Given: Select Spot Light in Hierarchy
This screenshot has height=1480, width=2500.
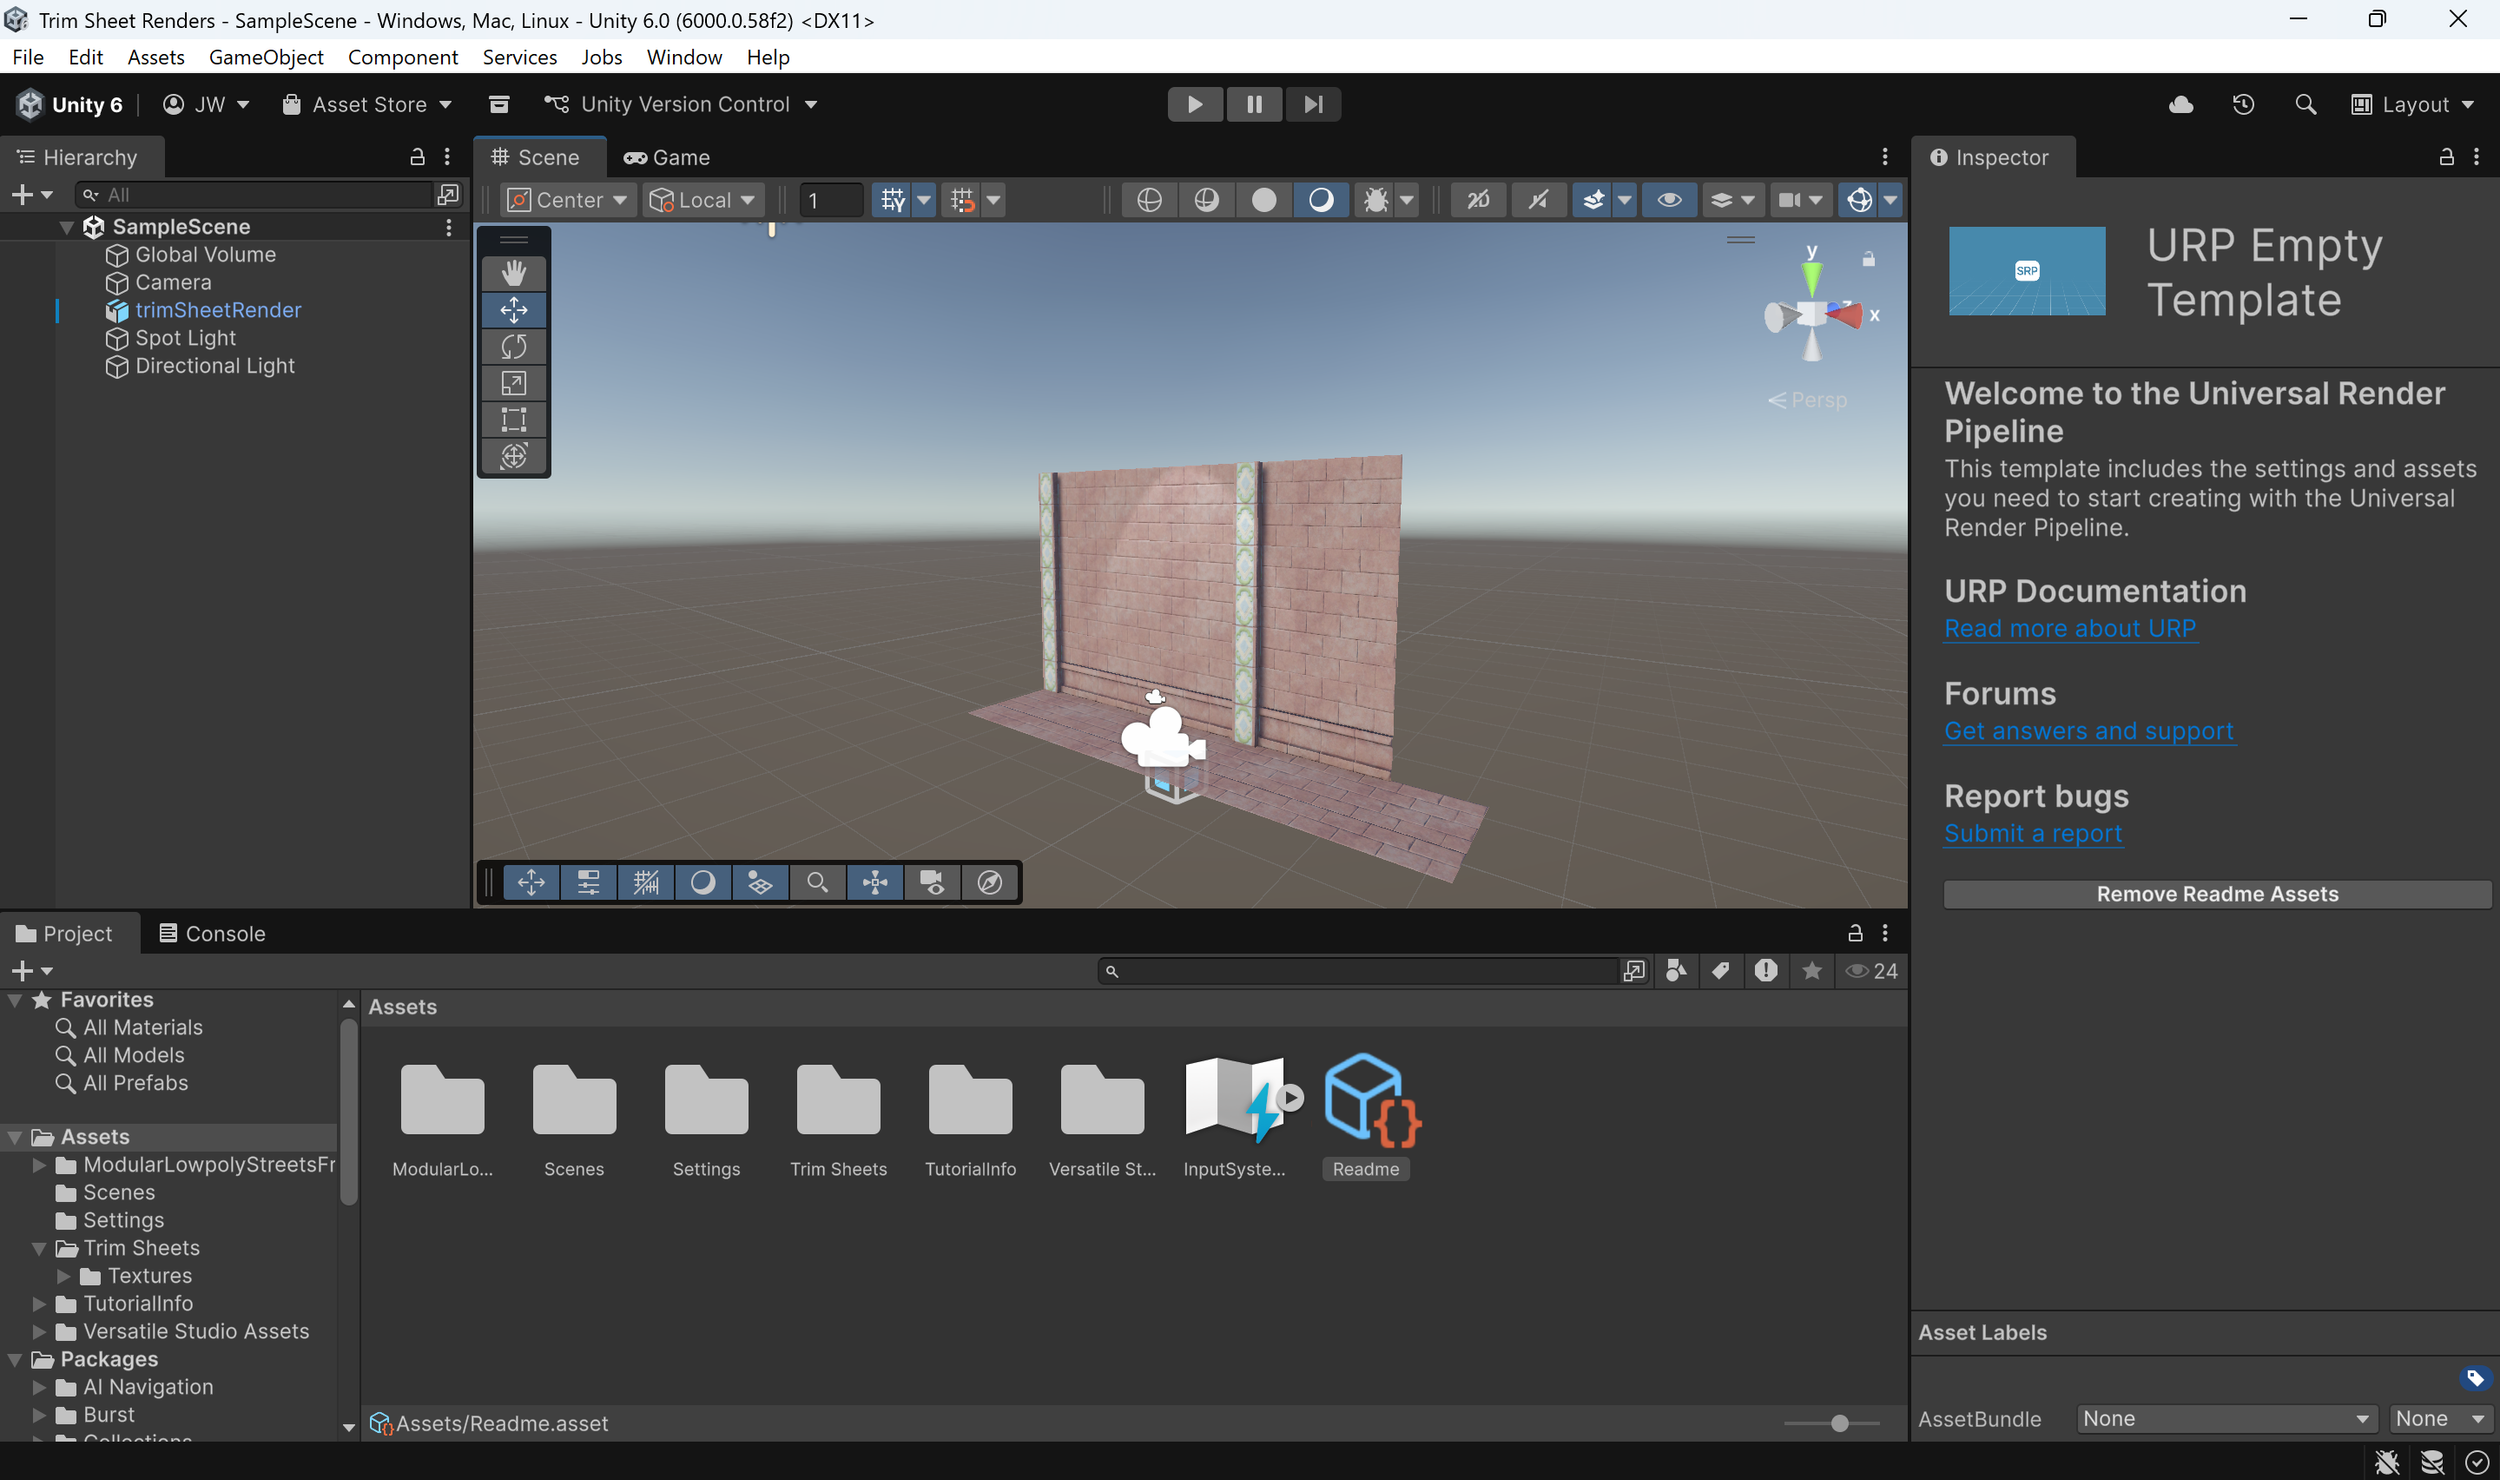Looking at the screenshot, I should click(x=185, y=338).
